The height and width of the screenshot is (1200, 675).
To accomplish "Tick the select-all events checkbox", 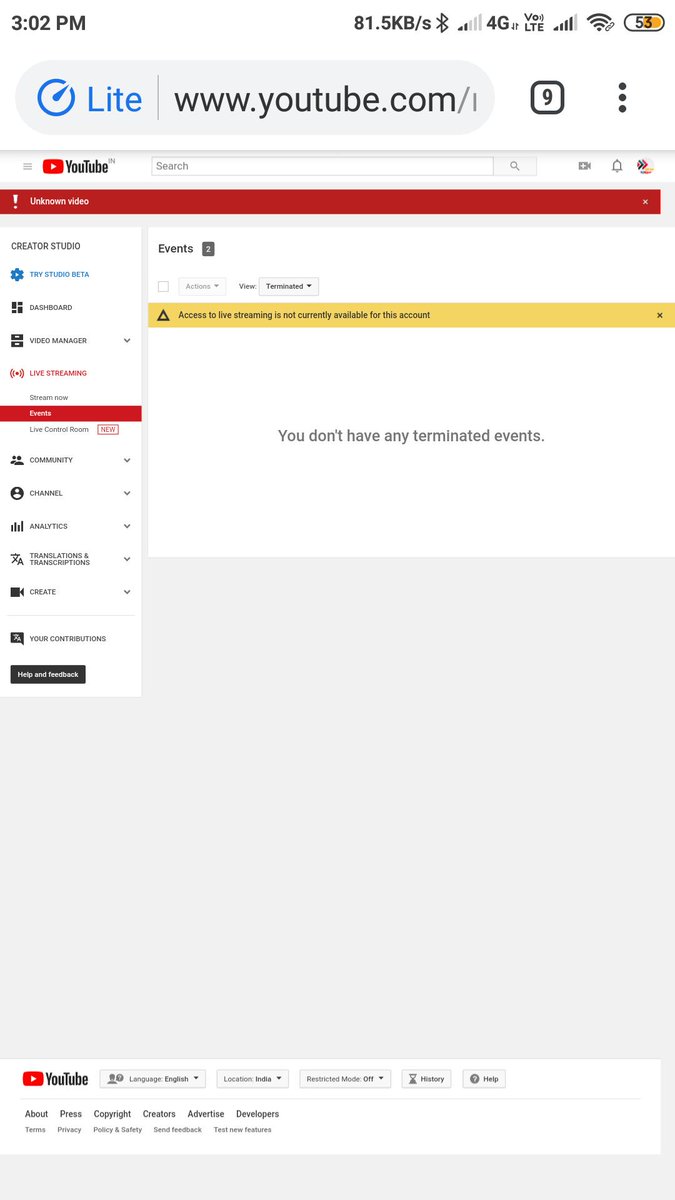I will [163, 286].
